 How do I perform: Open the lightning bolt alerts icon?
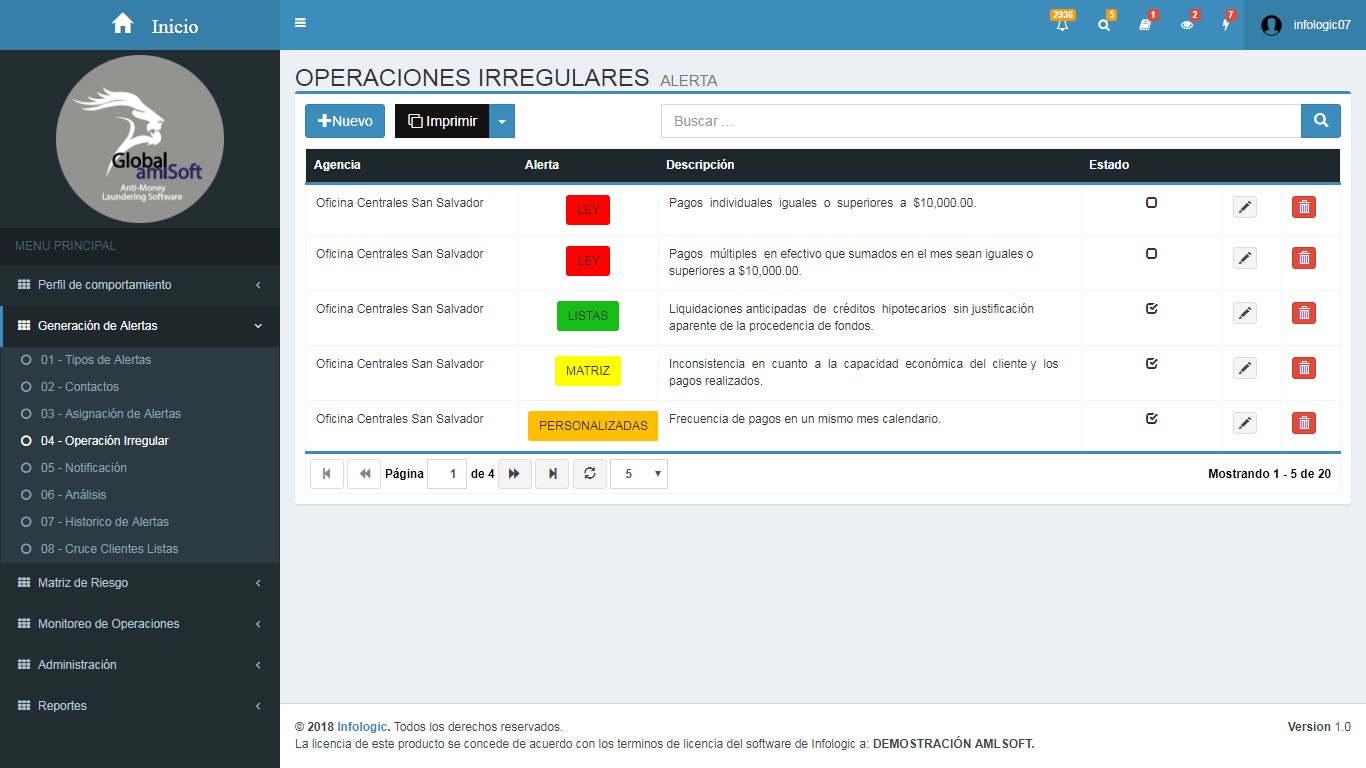[1226, 25]
